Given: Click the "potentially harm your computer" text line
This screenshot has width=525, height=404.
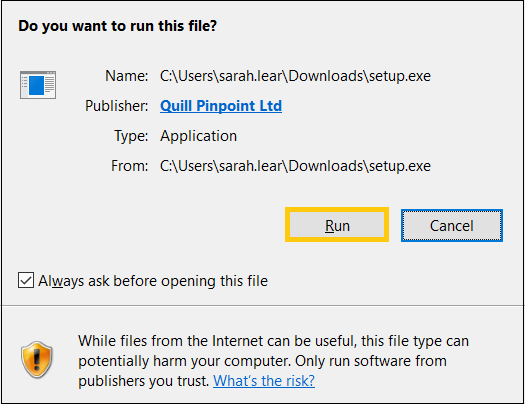Looking at the screenshot, I should click(262, 361).
